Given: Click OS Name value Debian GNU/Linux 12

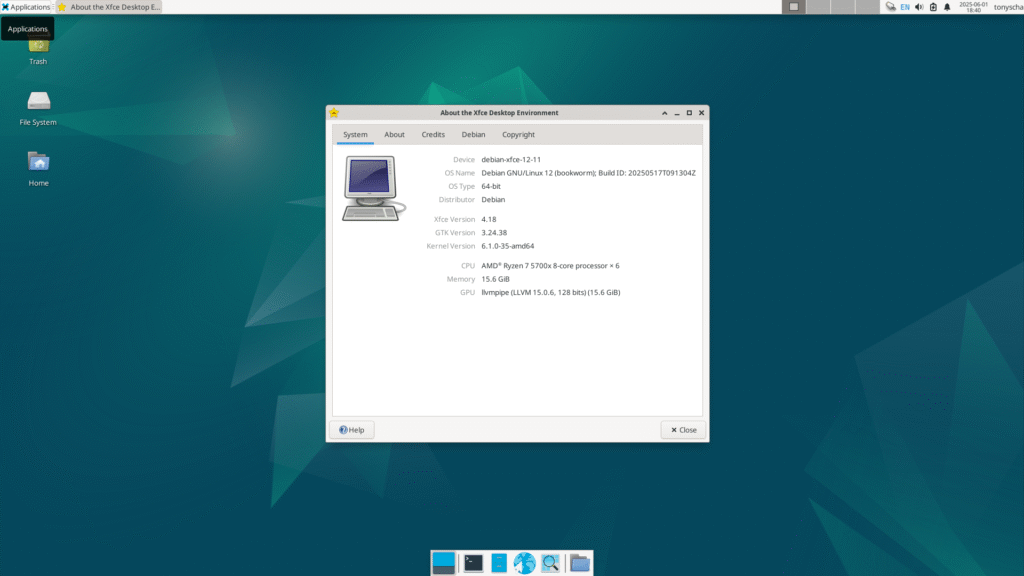Looking at the screenshot, I should 588,173.
